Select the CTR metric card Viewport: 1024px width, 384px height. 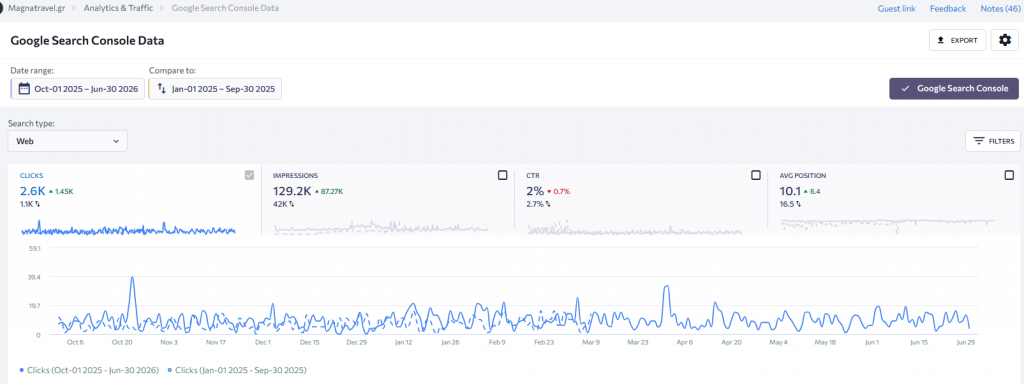coord(641,199)
